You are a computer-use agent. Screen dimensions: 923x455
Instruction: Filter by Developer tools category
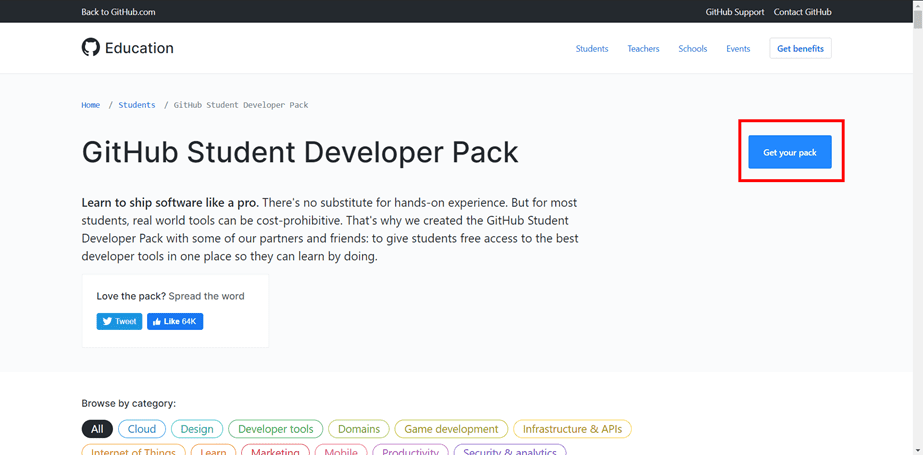click(x=275, y=429)
